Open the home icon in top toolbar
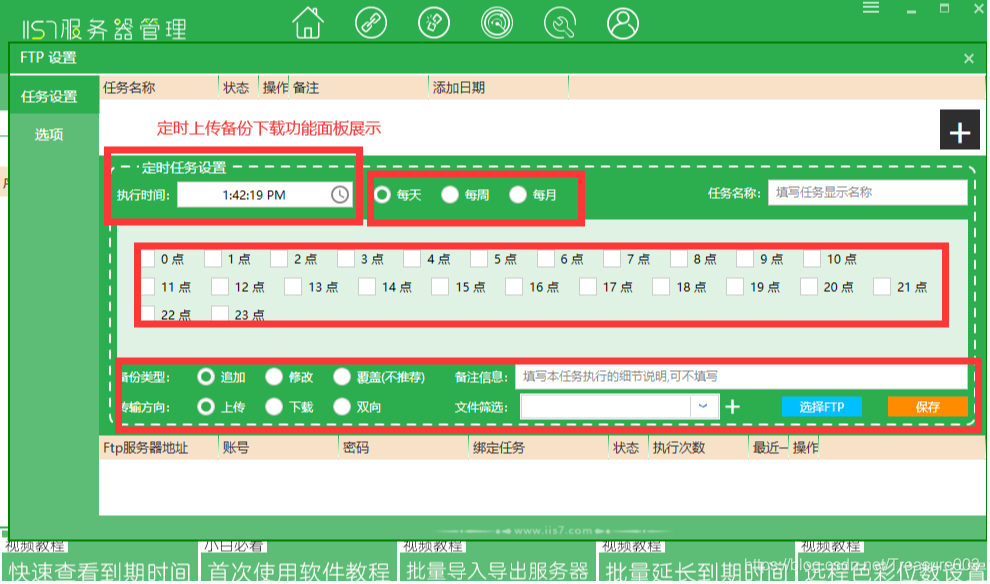990x584 pixels. click(x=307, y=23)
